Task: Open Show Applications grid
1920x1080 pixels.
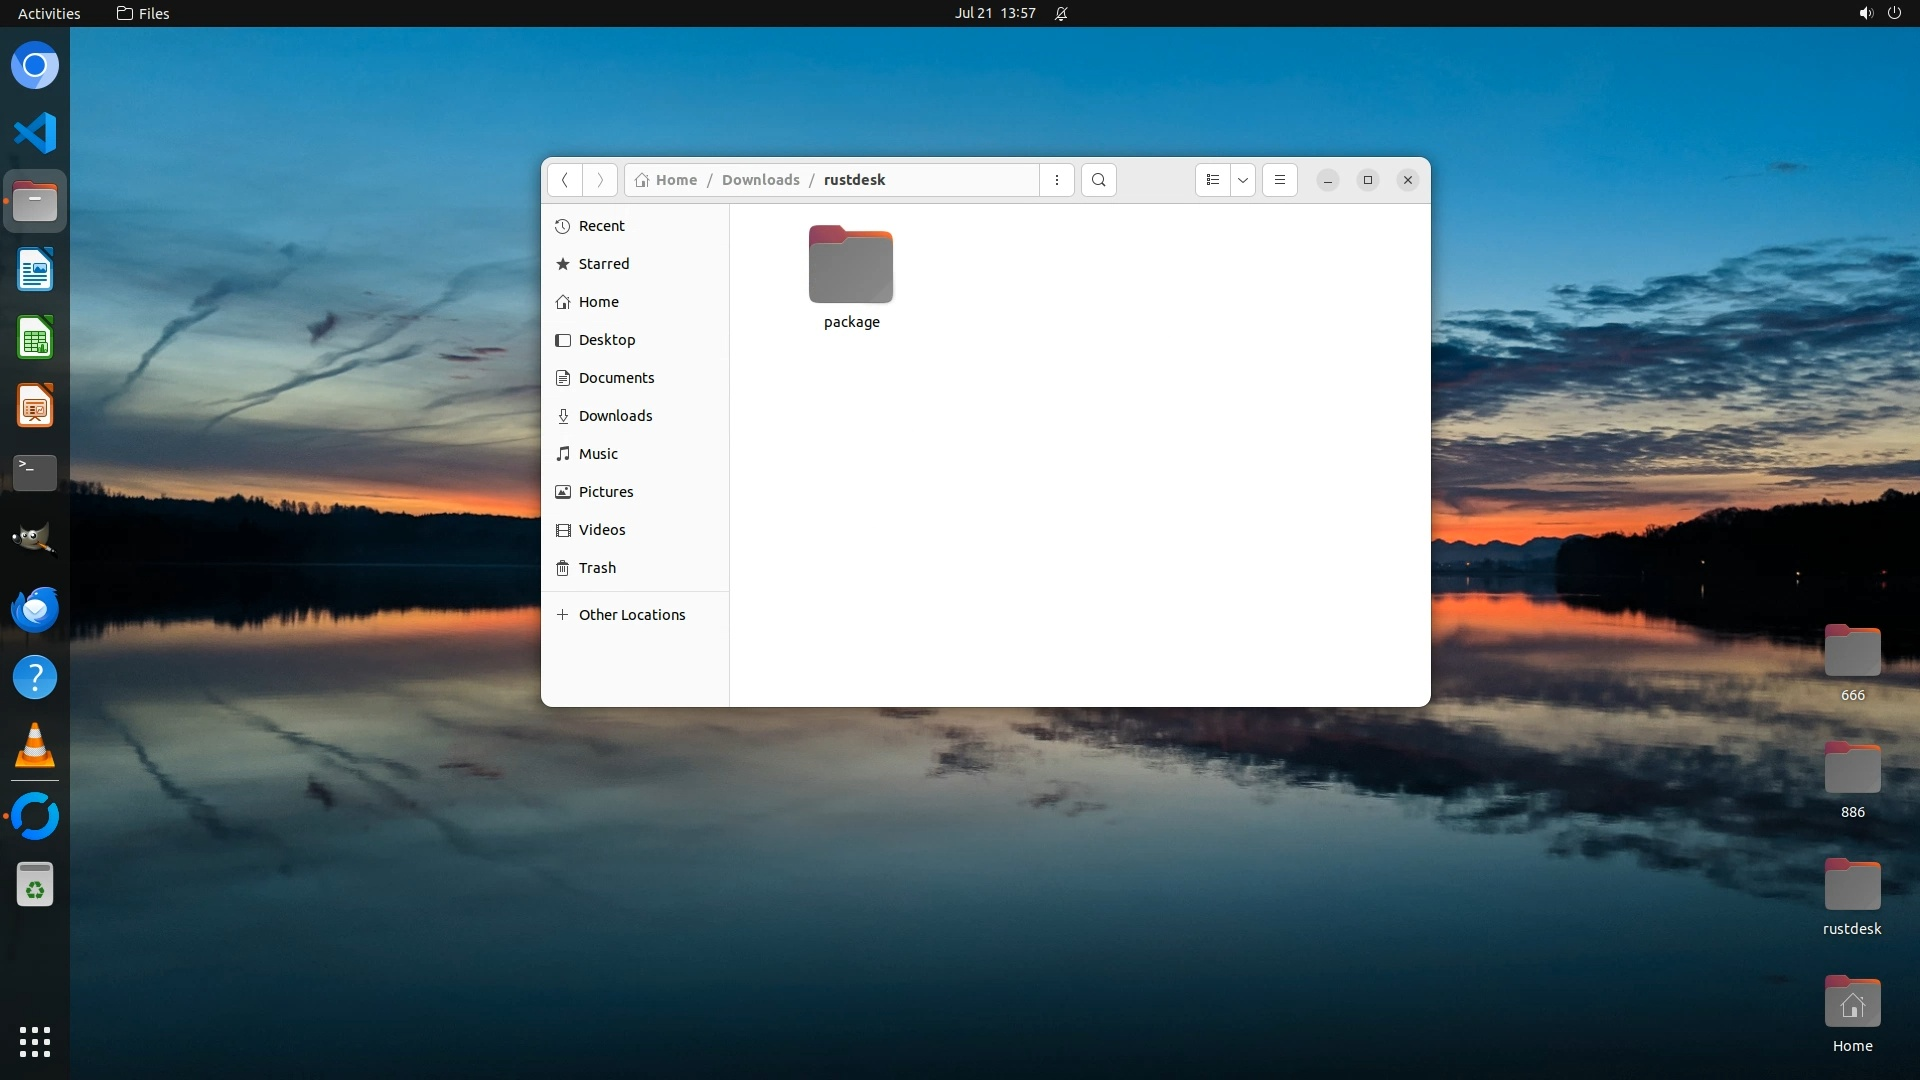Action: click(x=35, y=1041)
